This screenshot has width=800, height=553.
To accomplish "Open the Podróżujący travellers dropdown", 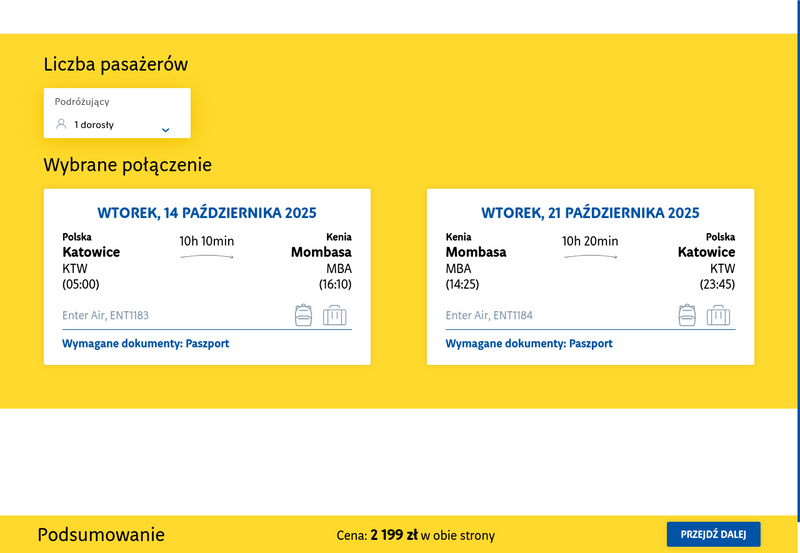I will [117, 113].
